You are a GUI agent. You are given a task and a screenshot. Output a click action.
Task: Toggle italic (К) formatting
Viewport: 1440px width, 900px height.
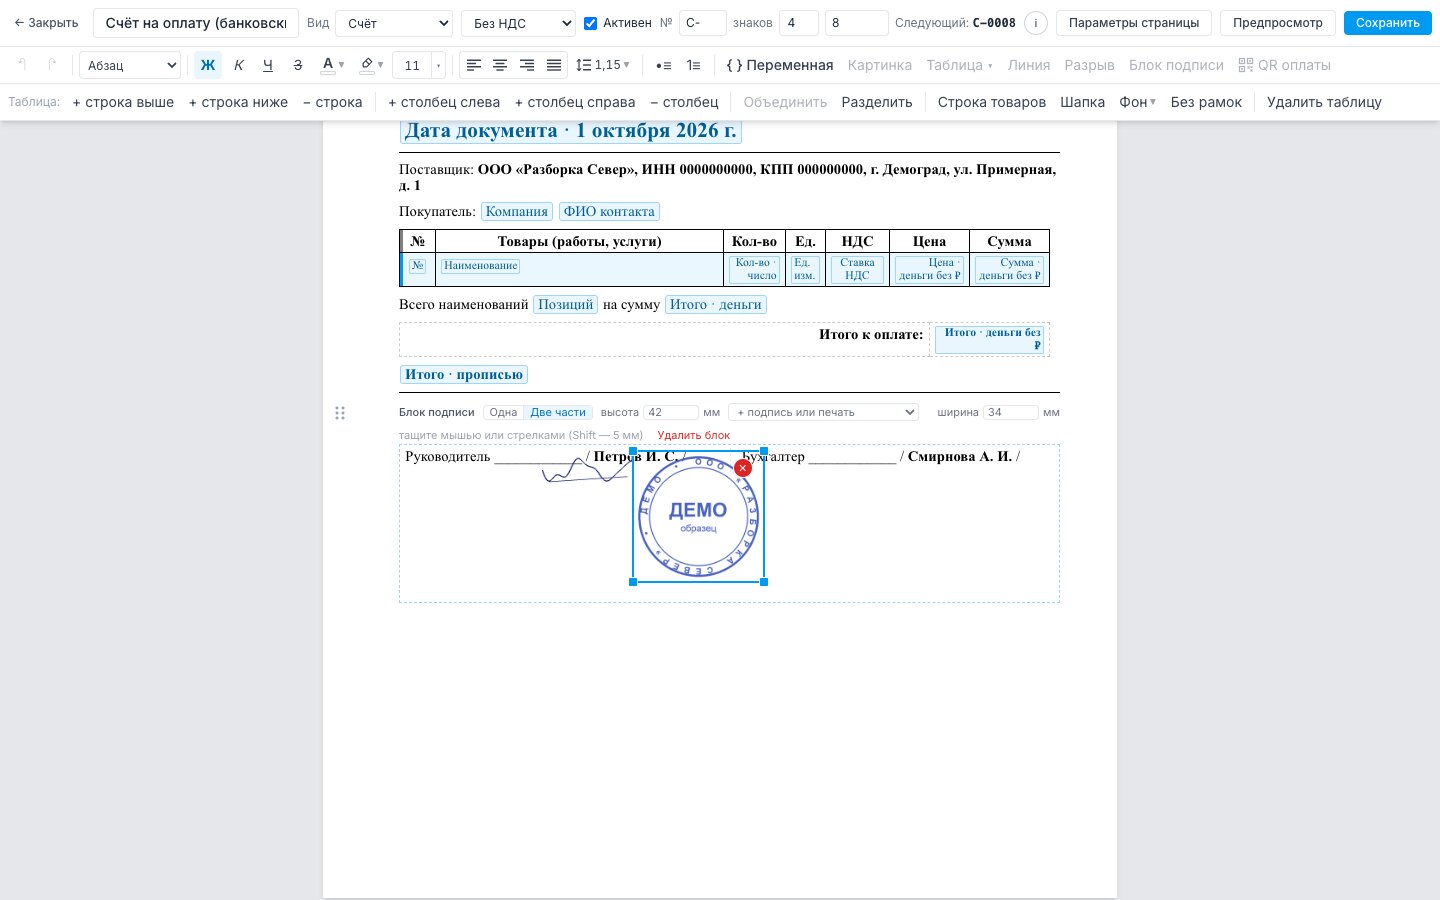coord(238,65)
